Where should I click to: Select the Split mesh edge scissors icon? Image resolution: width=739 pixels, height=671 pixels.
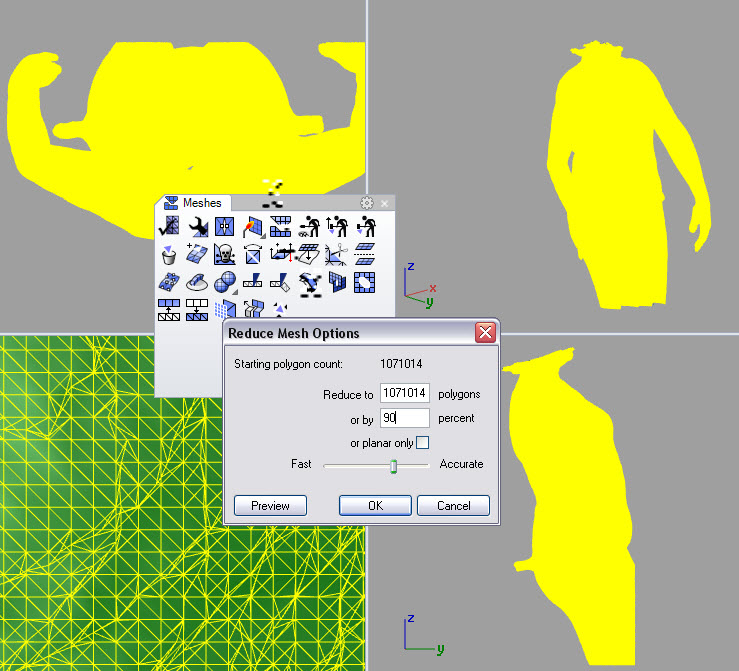[337, 254]
